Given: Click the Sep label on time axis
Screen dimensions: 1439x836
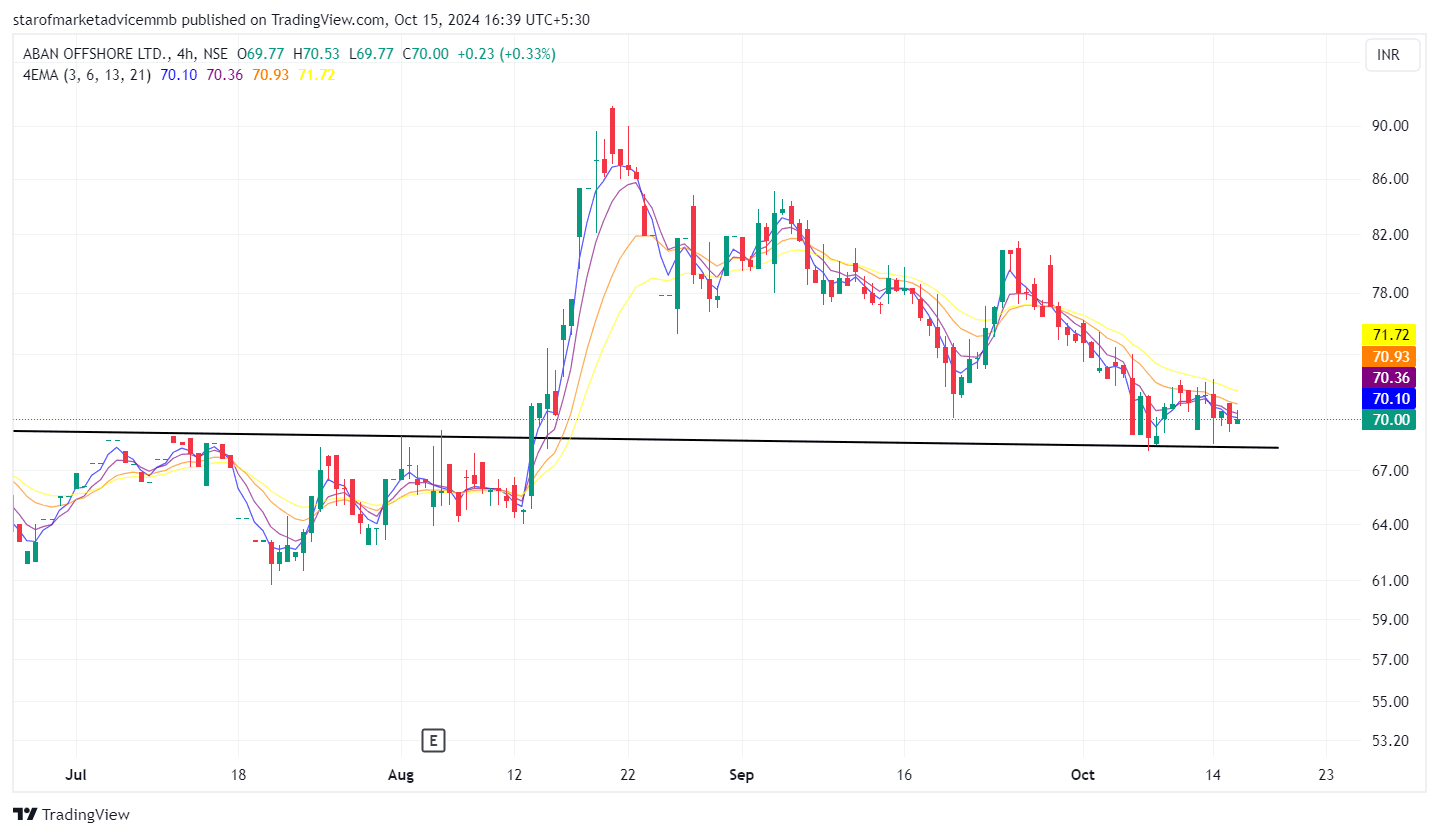Looking at the screenshot, I should (x=741, y=775).
